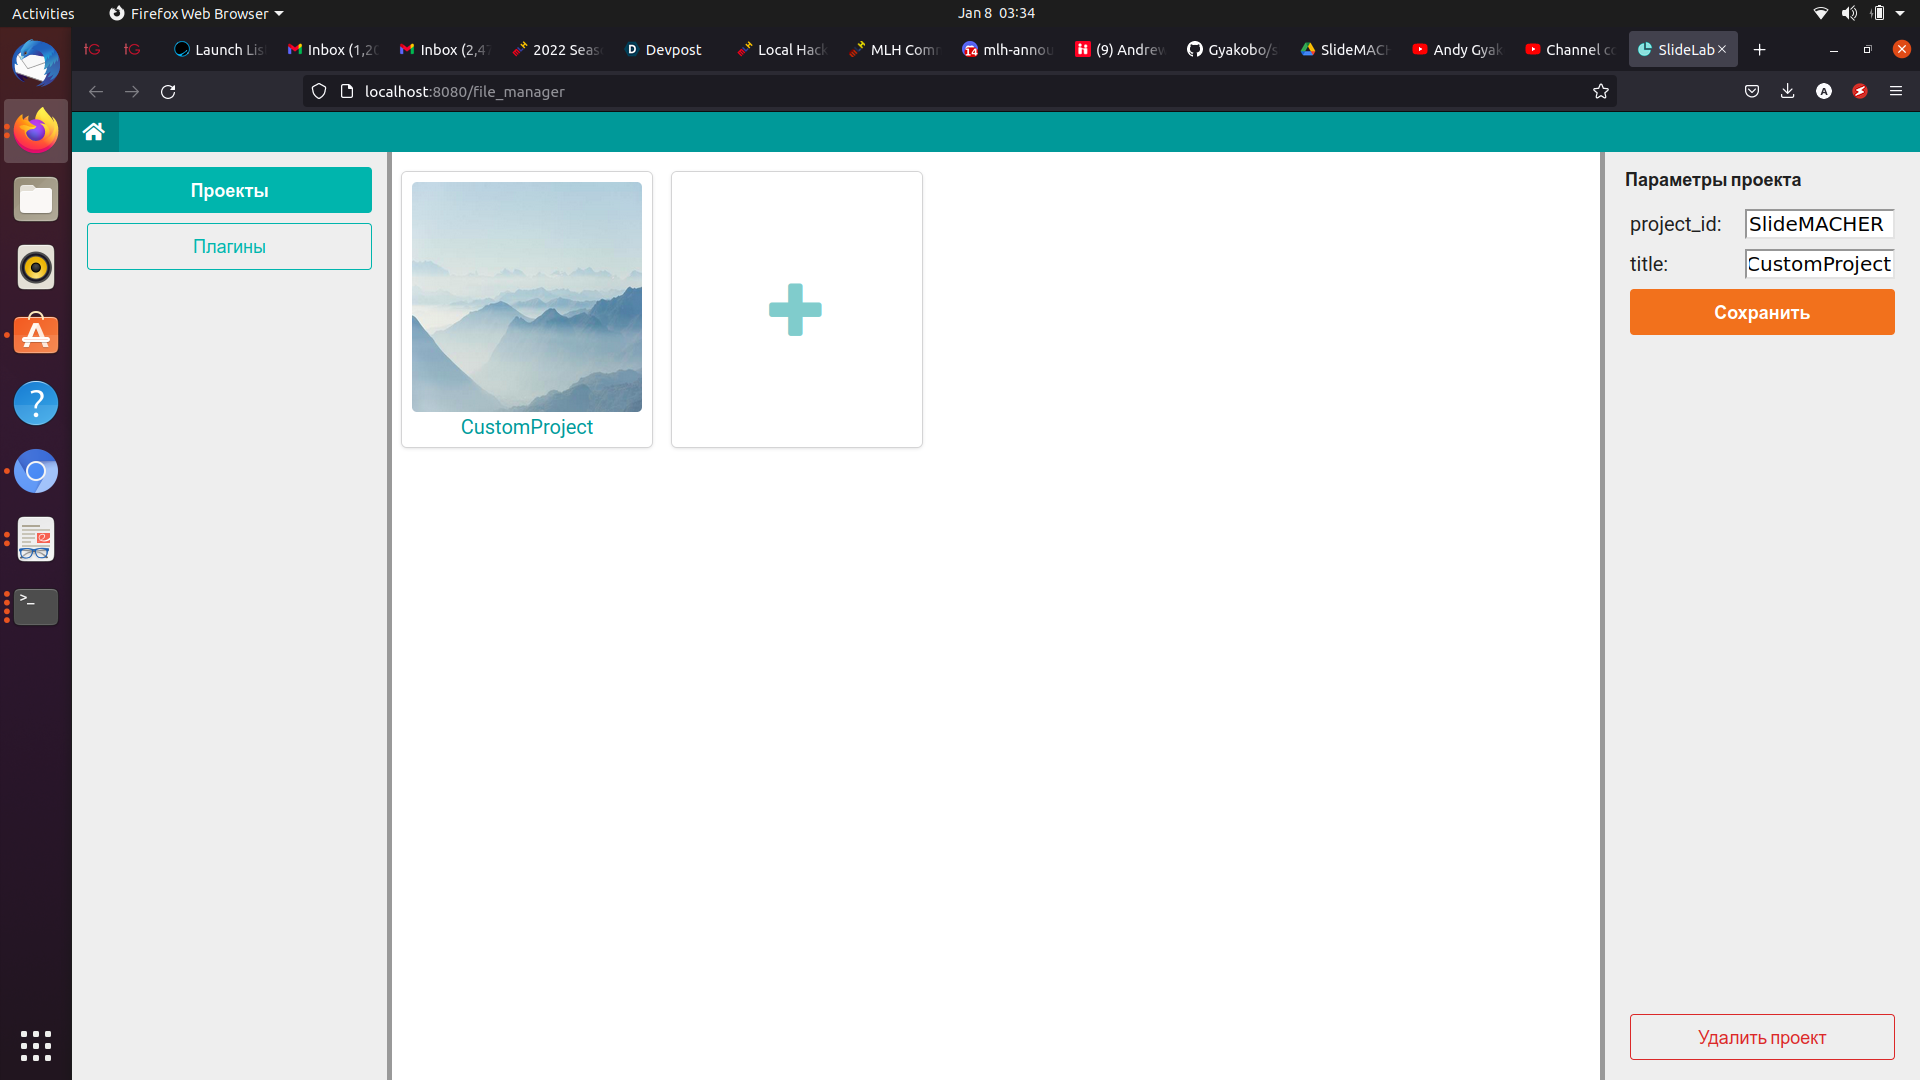
Task: Open a new browser tab
Action: pyautogui.click(x=1760, y=49)
